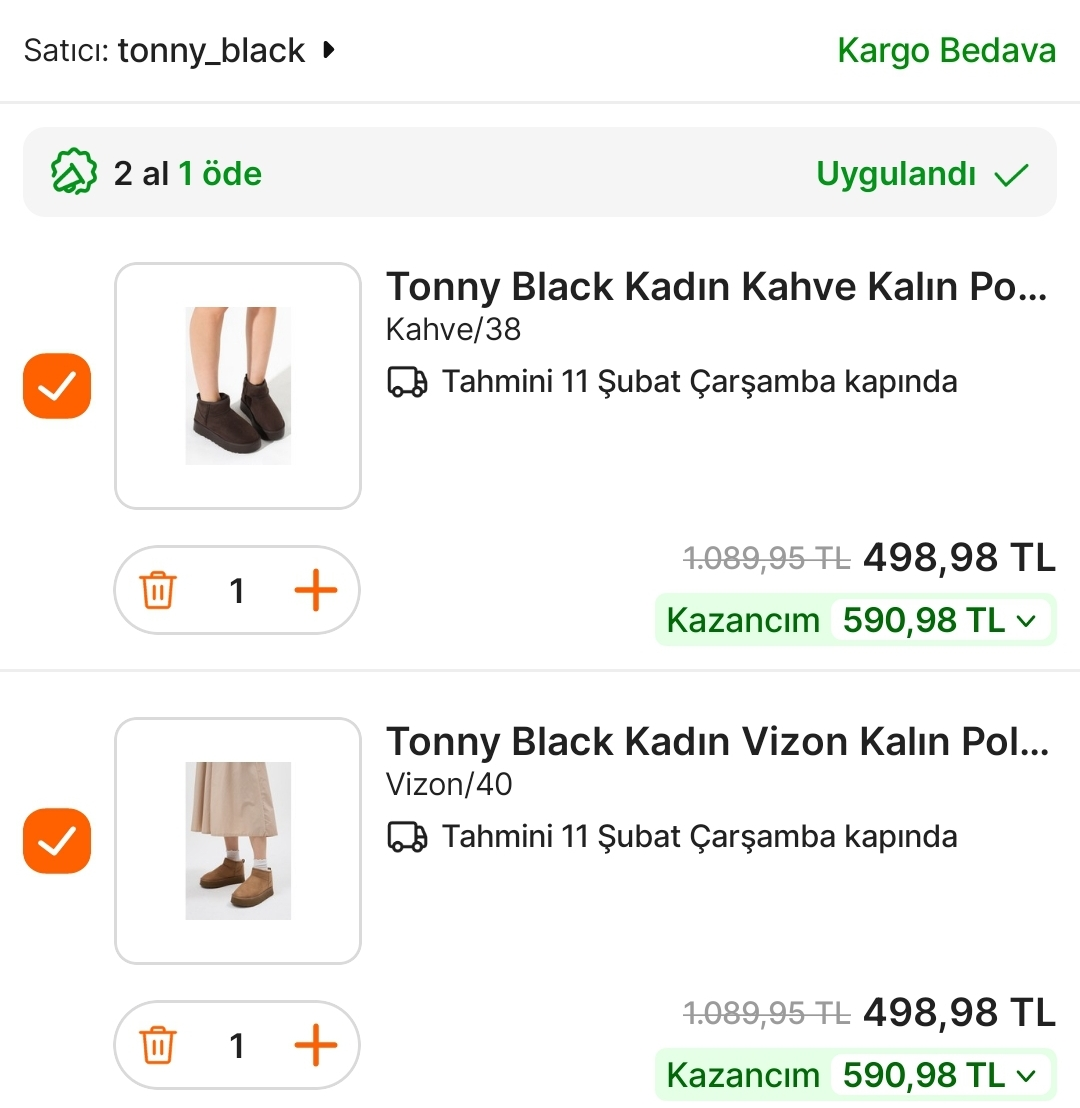Delete the Vizon/40 boots from cart

click(x=158, y=1046)
